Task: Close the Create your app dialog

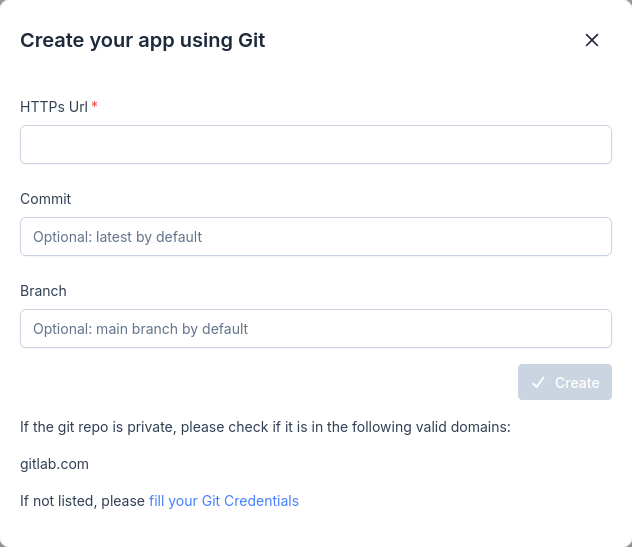Action: tap(592, 40)
